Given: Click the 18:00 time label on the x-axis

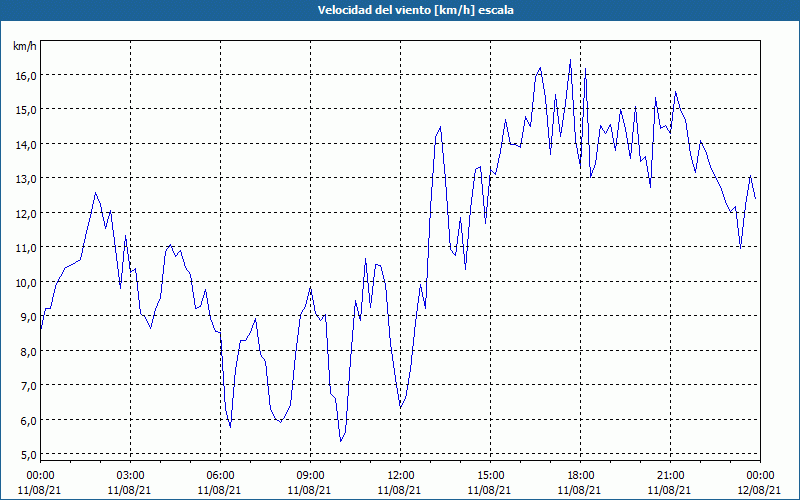Looking at the screenshot, I should (x=580, y=476).
